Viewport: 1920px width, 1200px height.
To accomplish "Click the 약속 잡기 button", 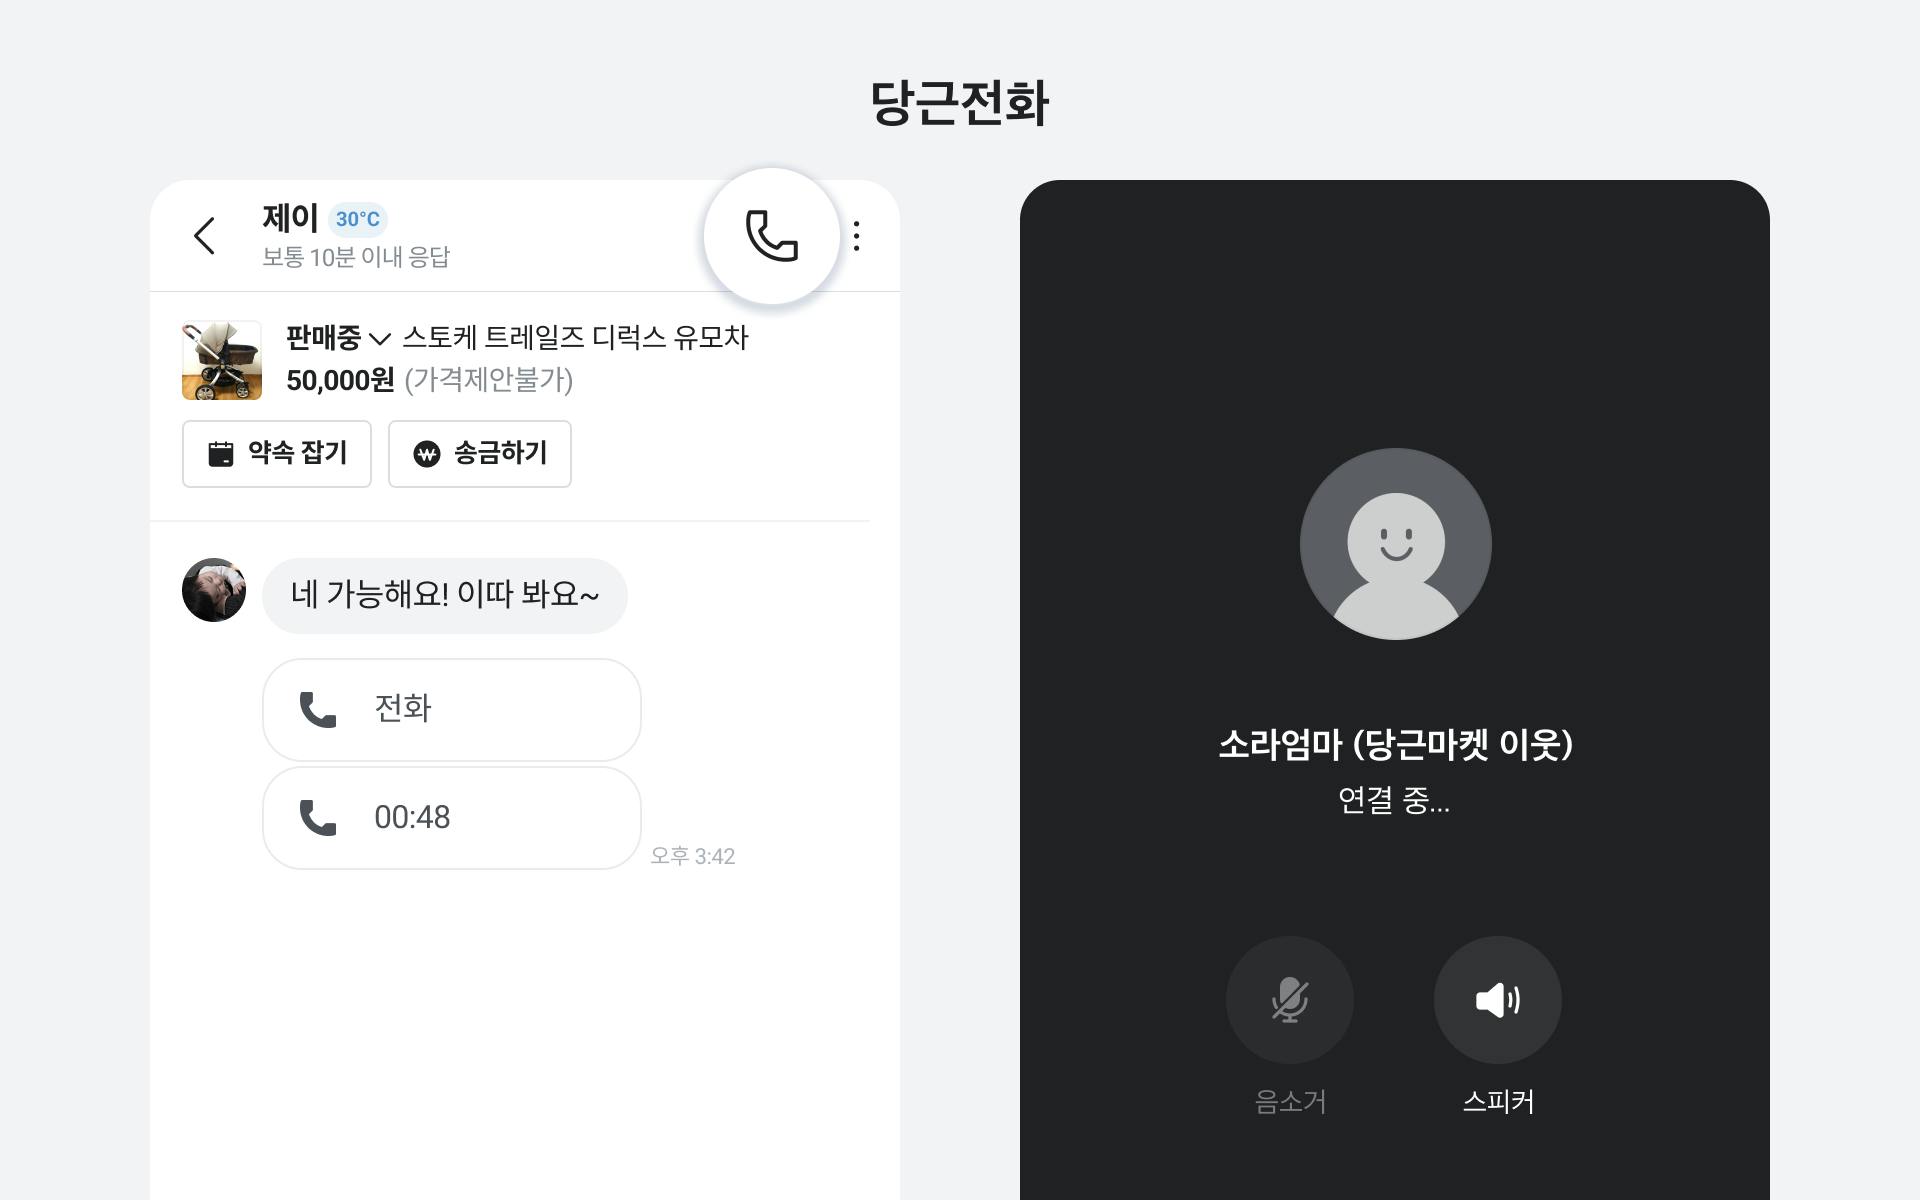I will click(x=277, y=454).
